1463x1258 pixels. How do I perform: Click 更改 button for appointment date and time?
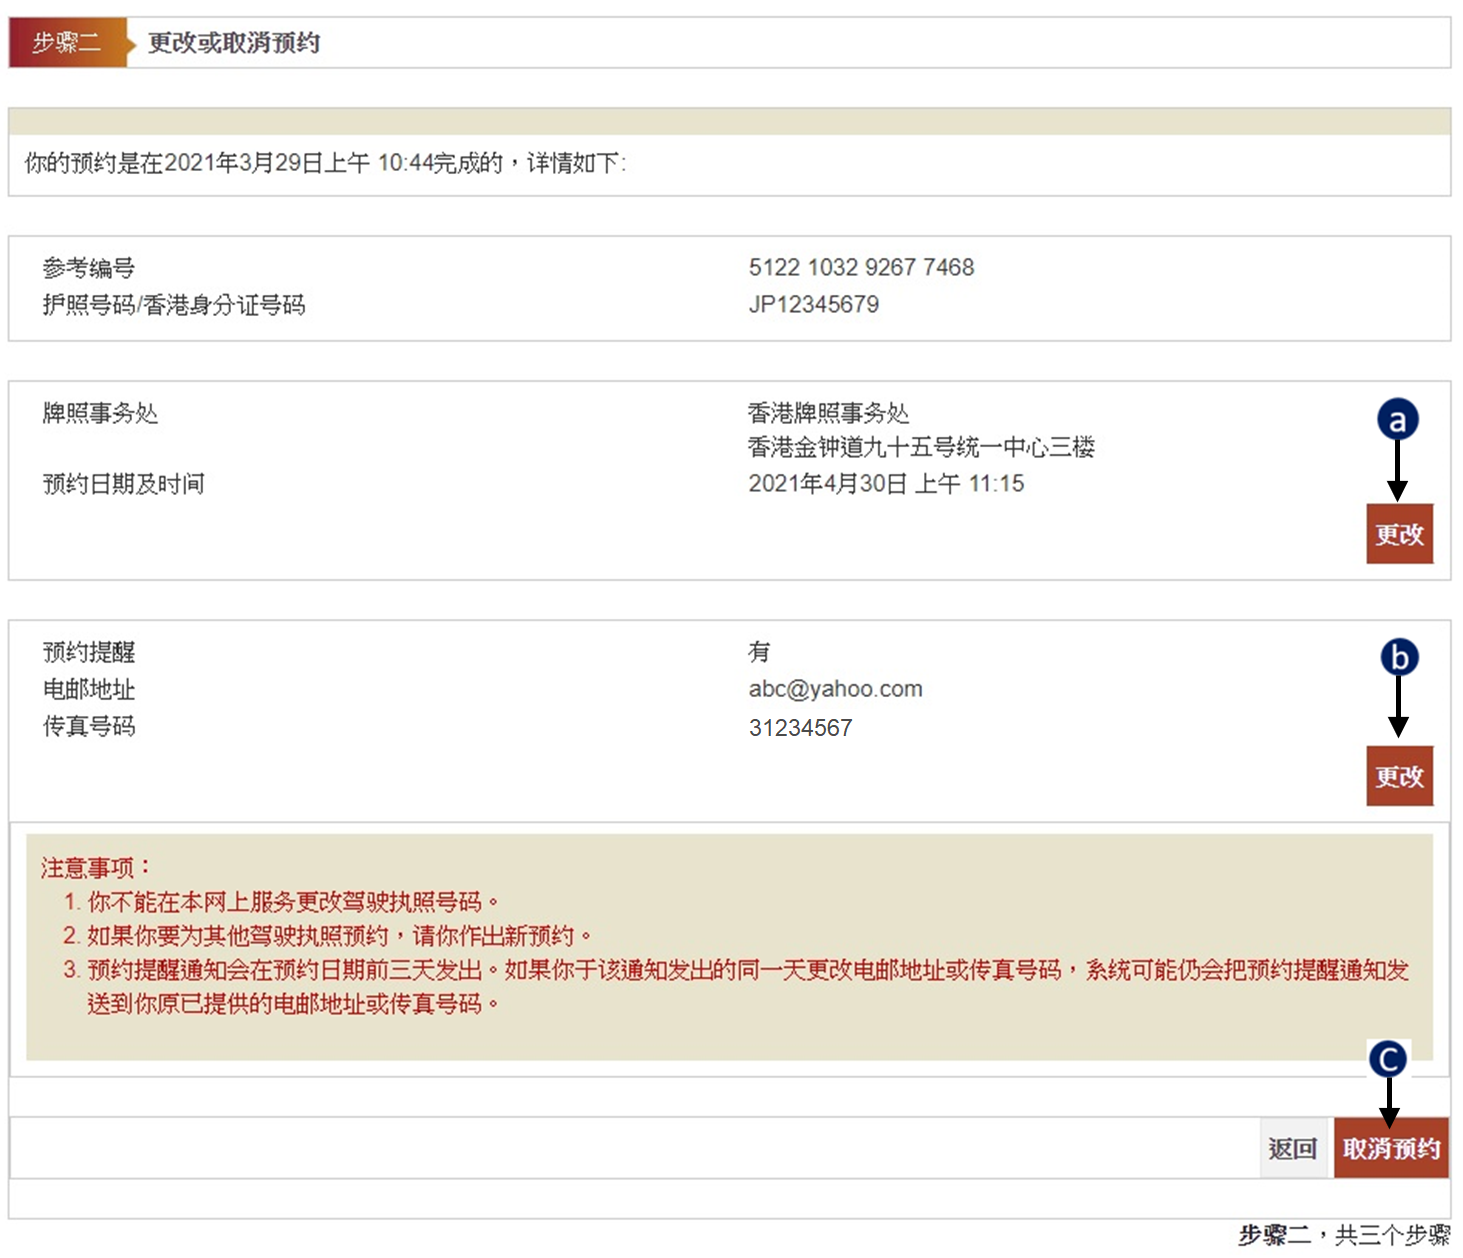pyautogui.click(x=1398, y=534)
